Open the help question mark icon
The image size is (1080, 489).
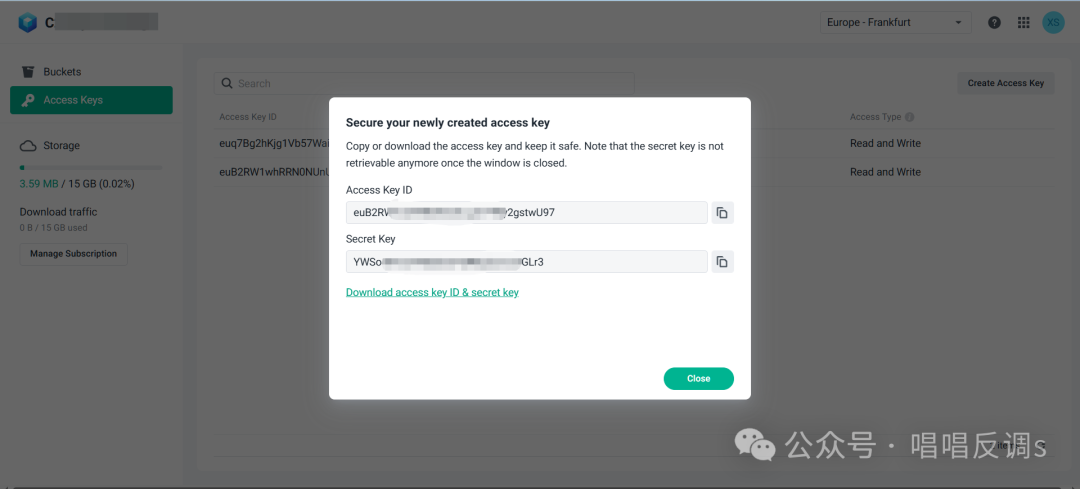(994, 22)
